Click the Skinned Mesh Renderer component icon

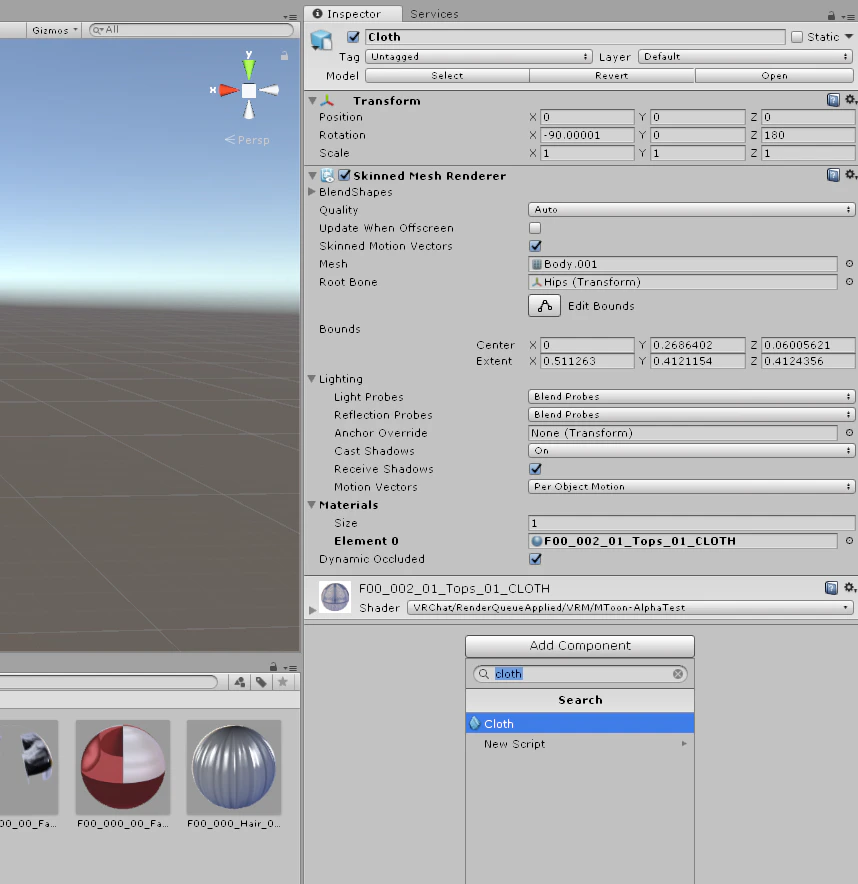(328, 175)
